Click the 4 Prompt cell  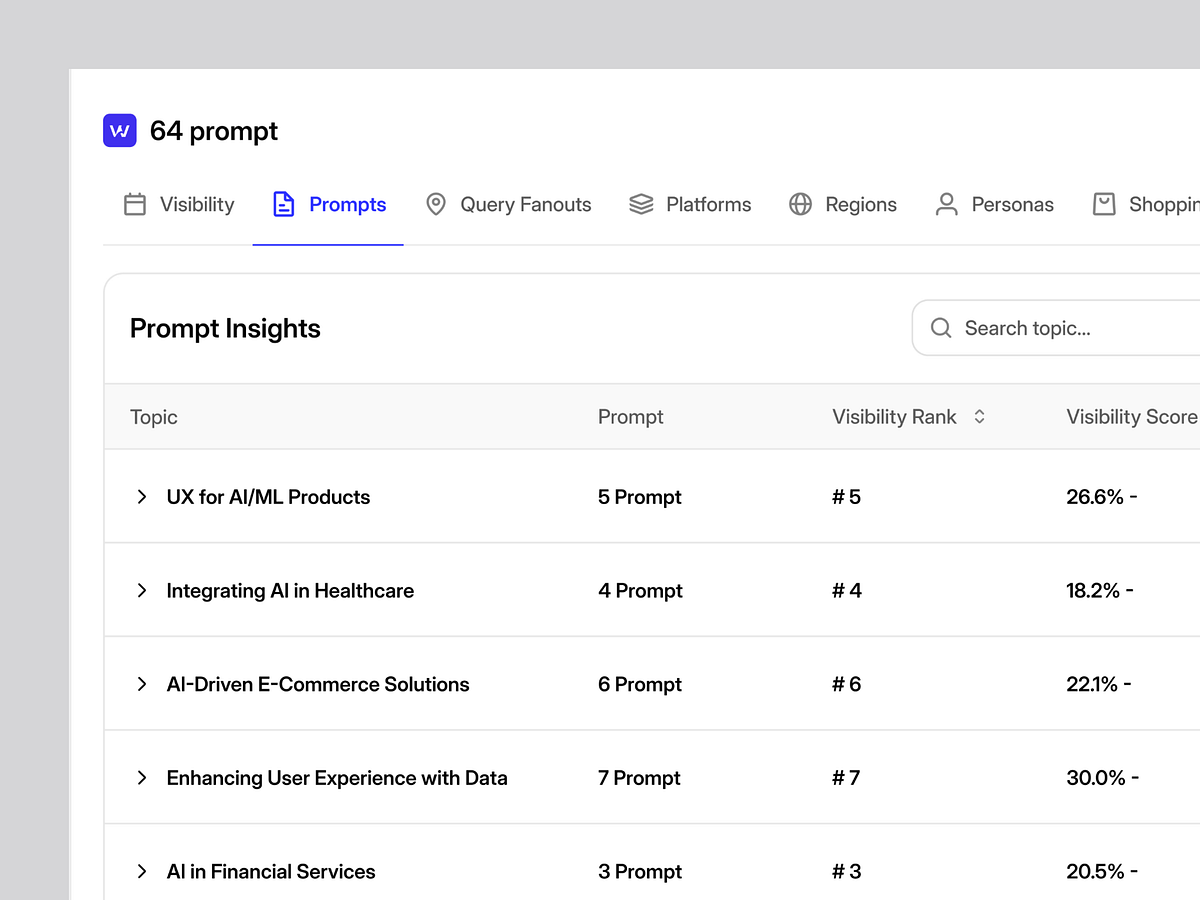(640, 591)
